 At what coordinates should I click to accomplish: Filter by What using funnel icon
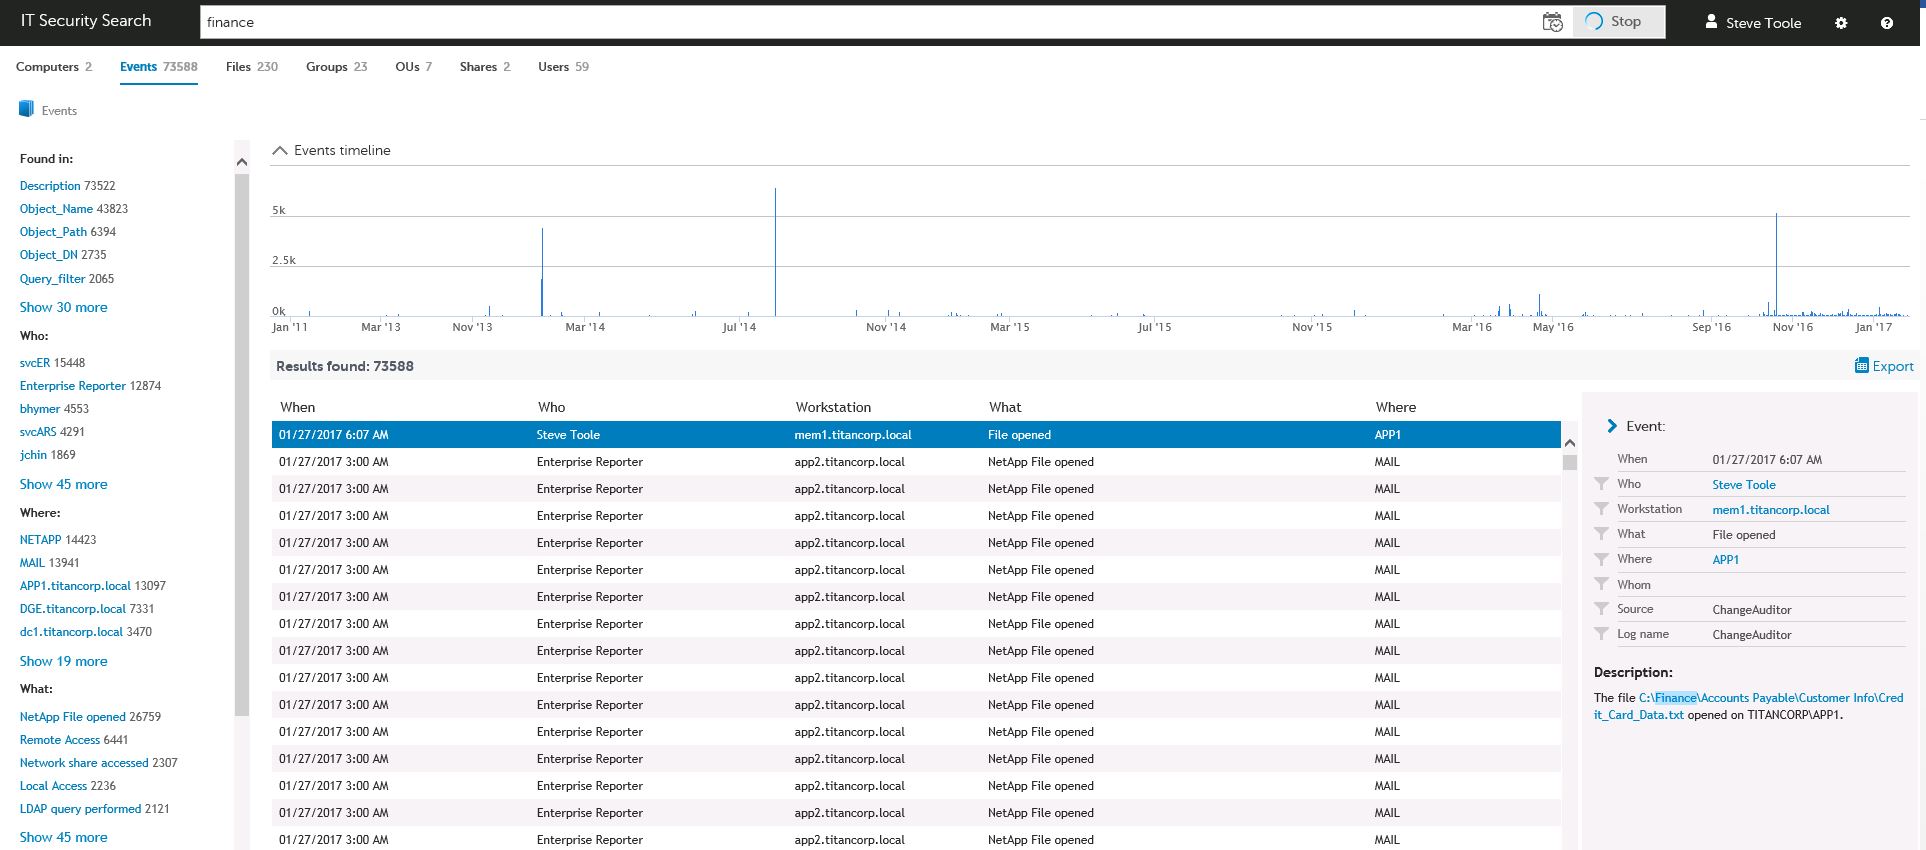tap(1601, 534)
